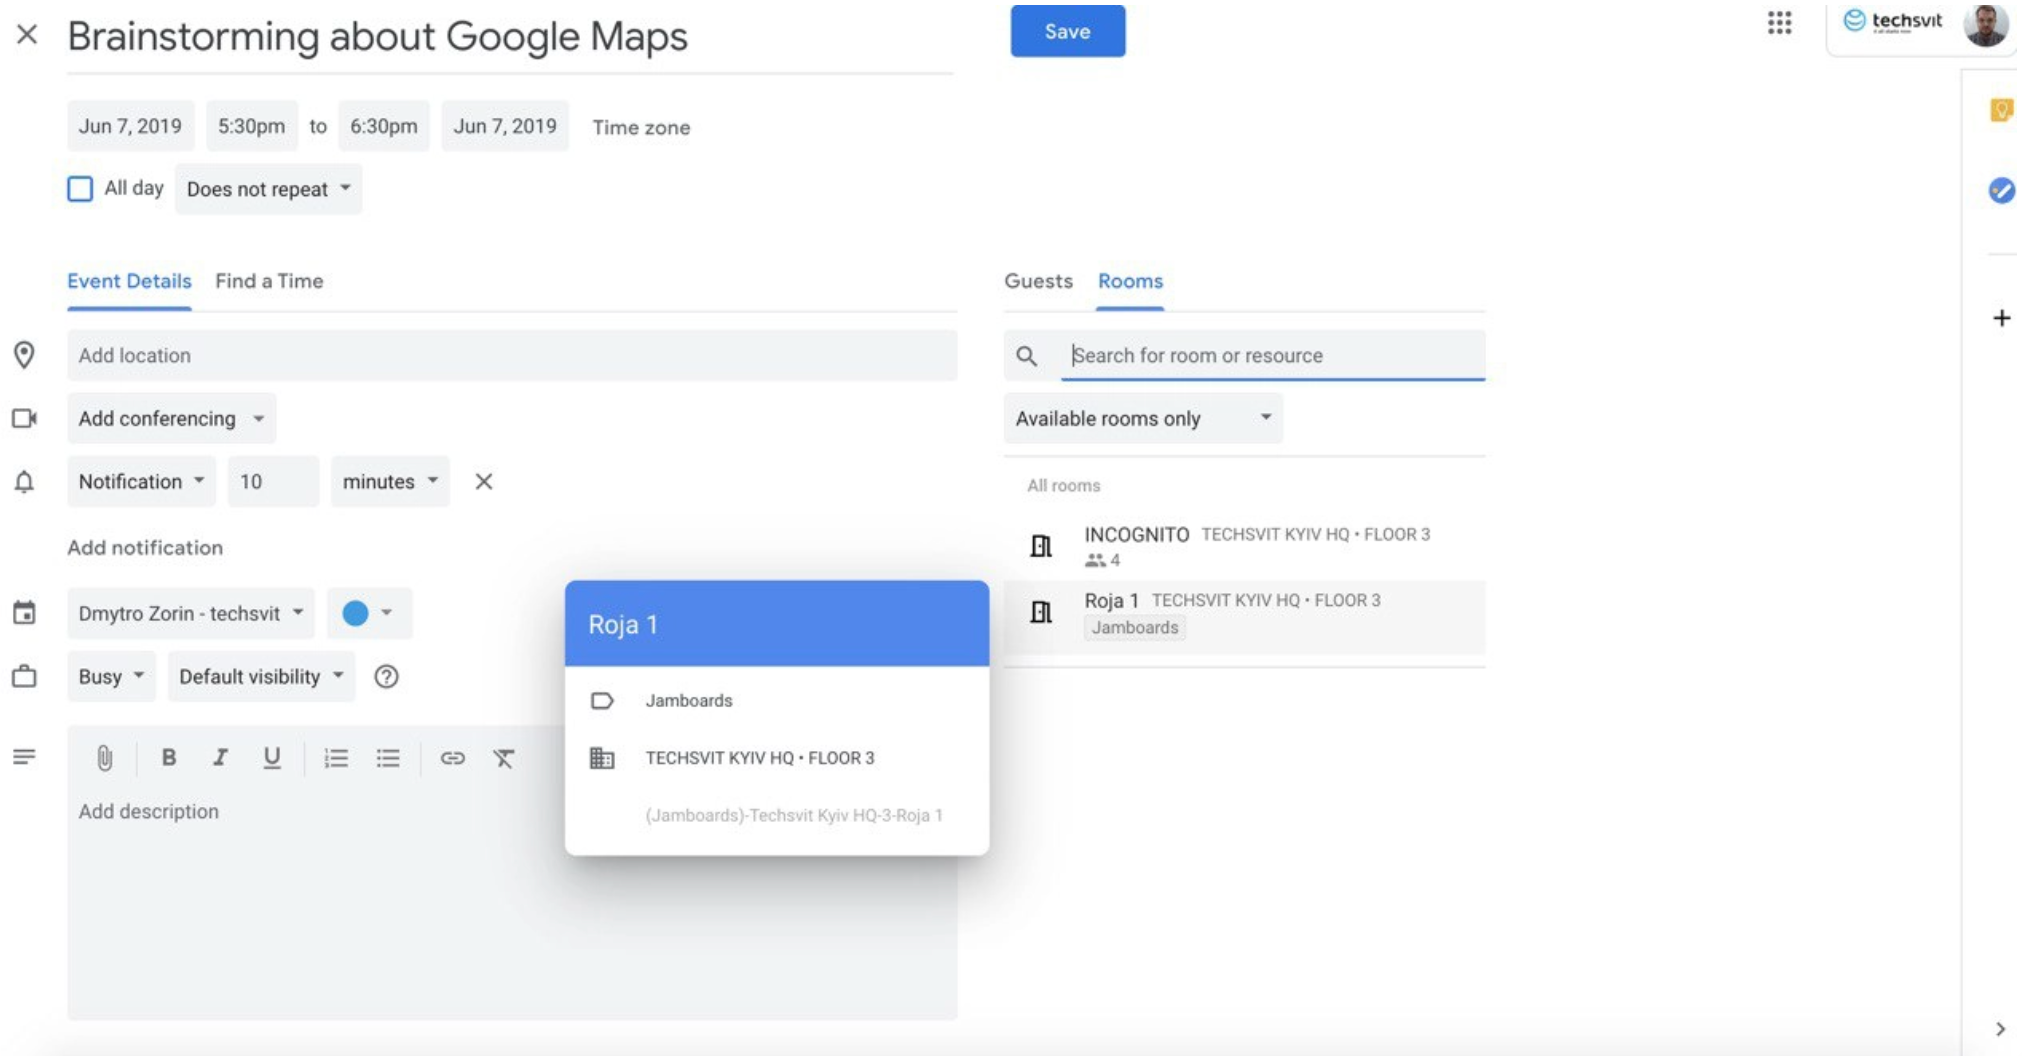This screenshot has width=2022, height=1056.
Task: Collapse side panel with bottom chevron
Action: [2000, 1028]
